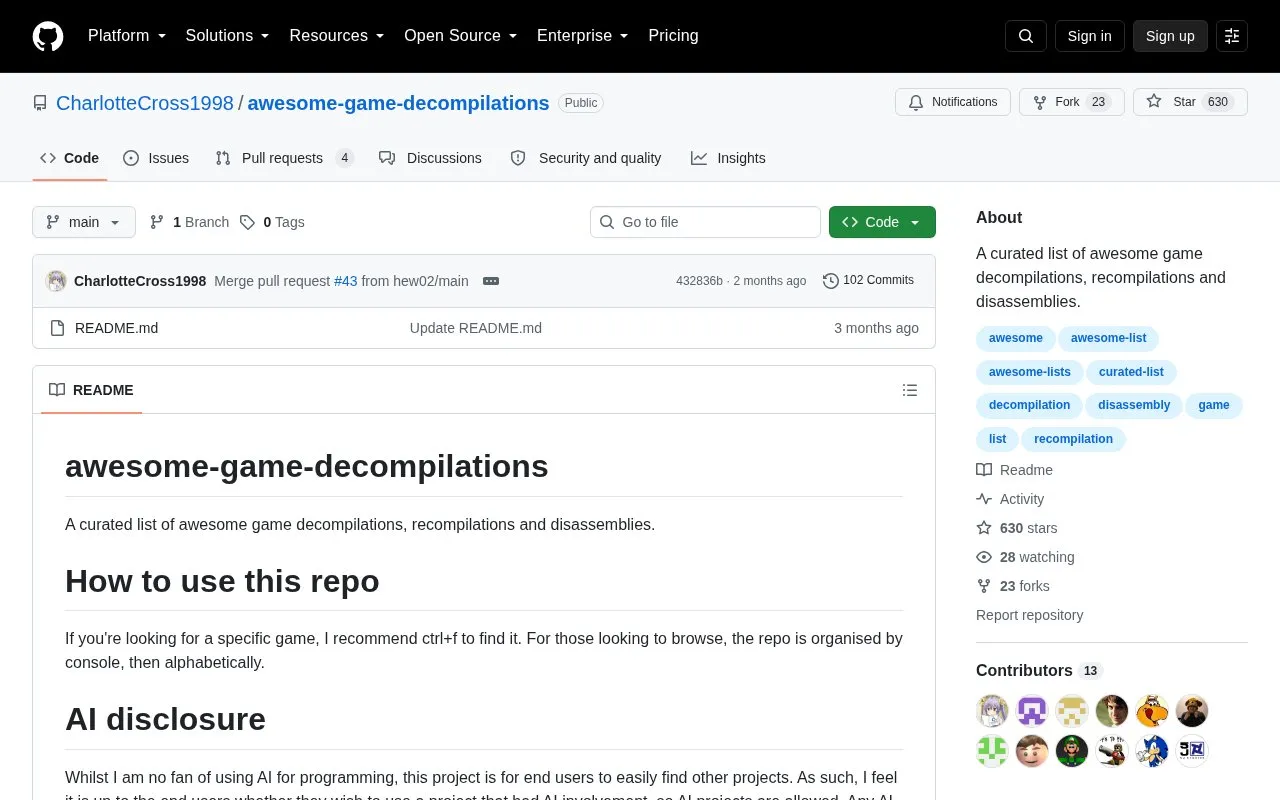1280x800 pixels.
Task: Open 1 Branch list
Action: click(189, 222)
